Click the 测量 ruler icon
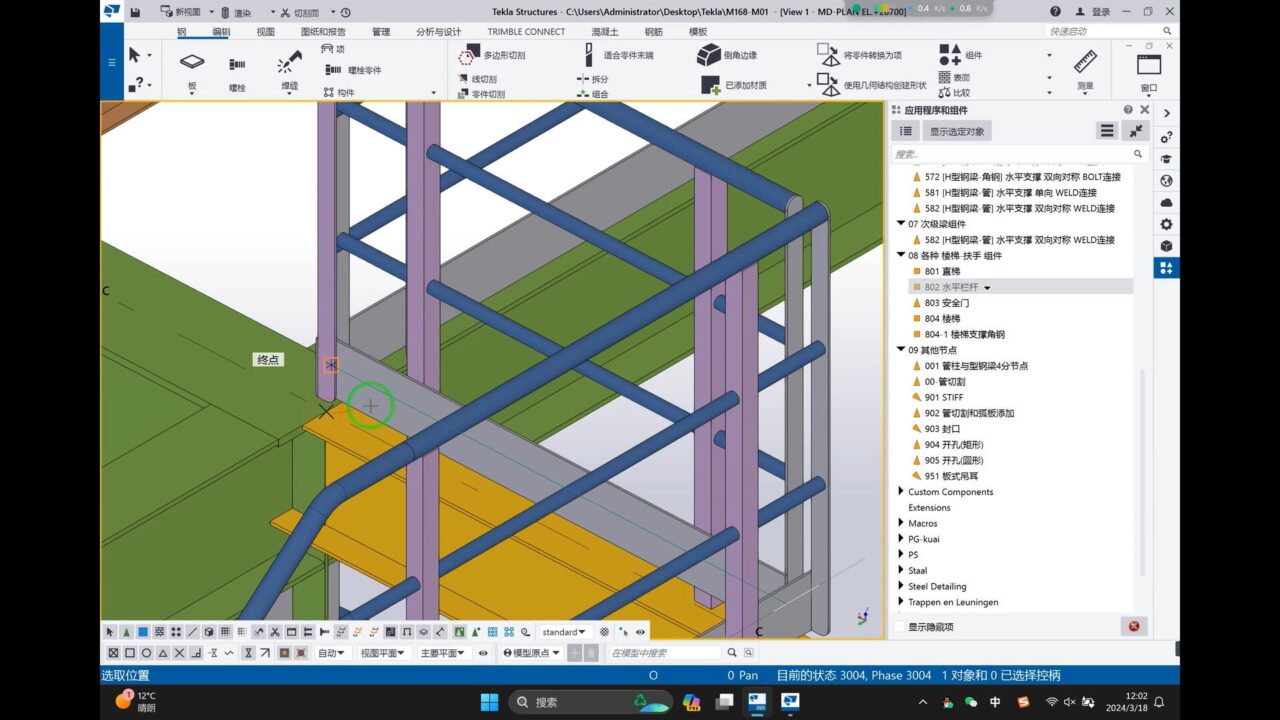 tap(1085, 62)
